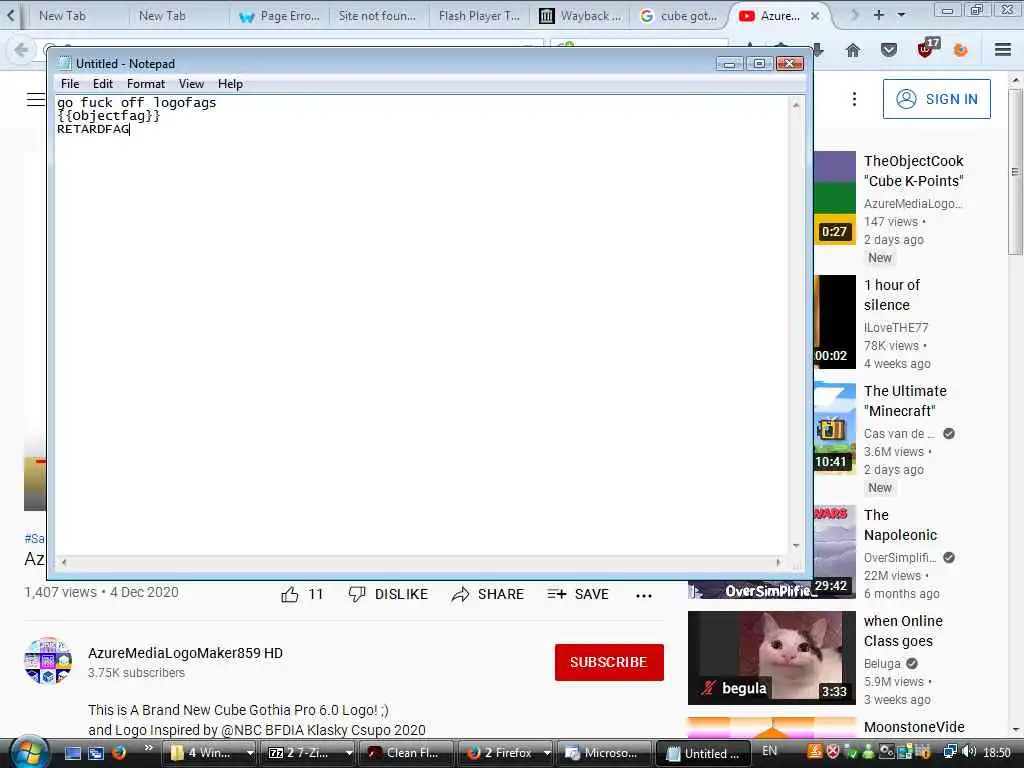
Task: Expand the 7-Zip taskbar group dropdown
Action: (349, 753)
